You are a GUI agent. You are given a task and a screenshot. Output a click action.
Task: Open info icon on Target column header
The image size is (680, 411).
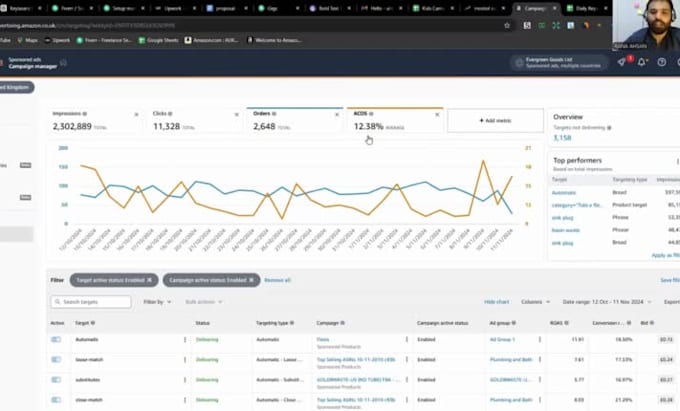[93, 323]
